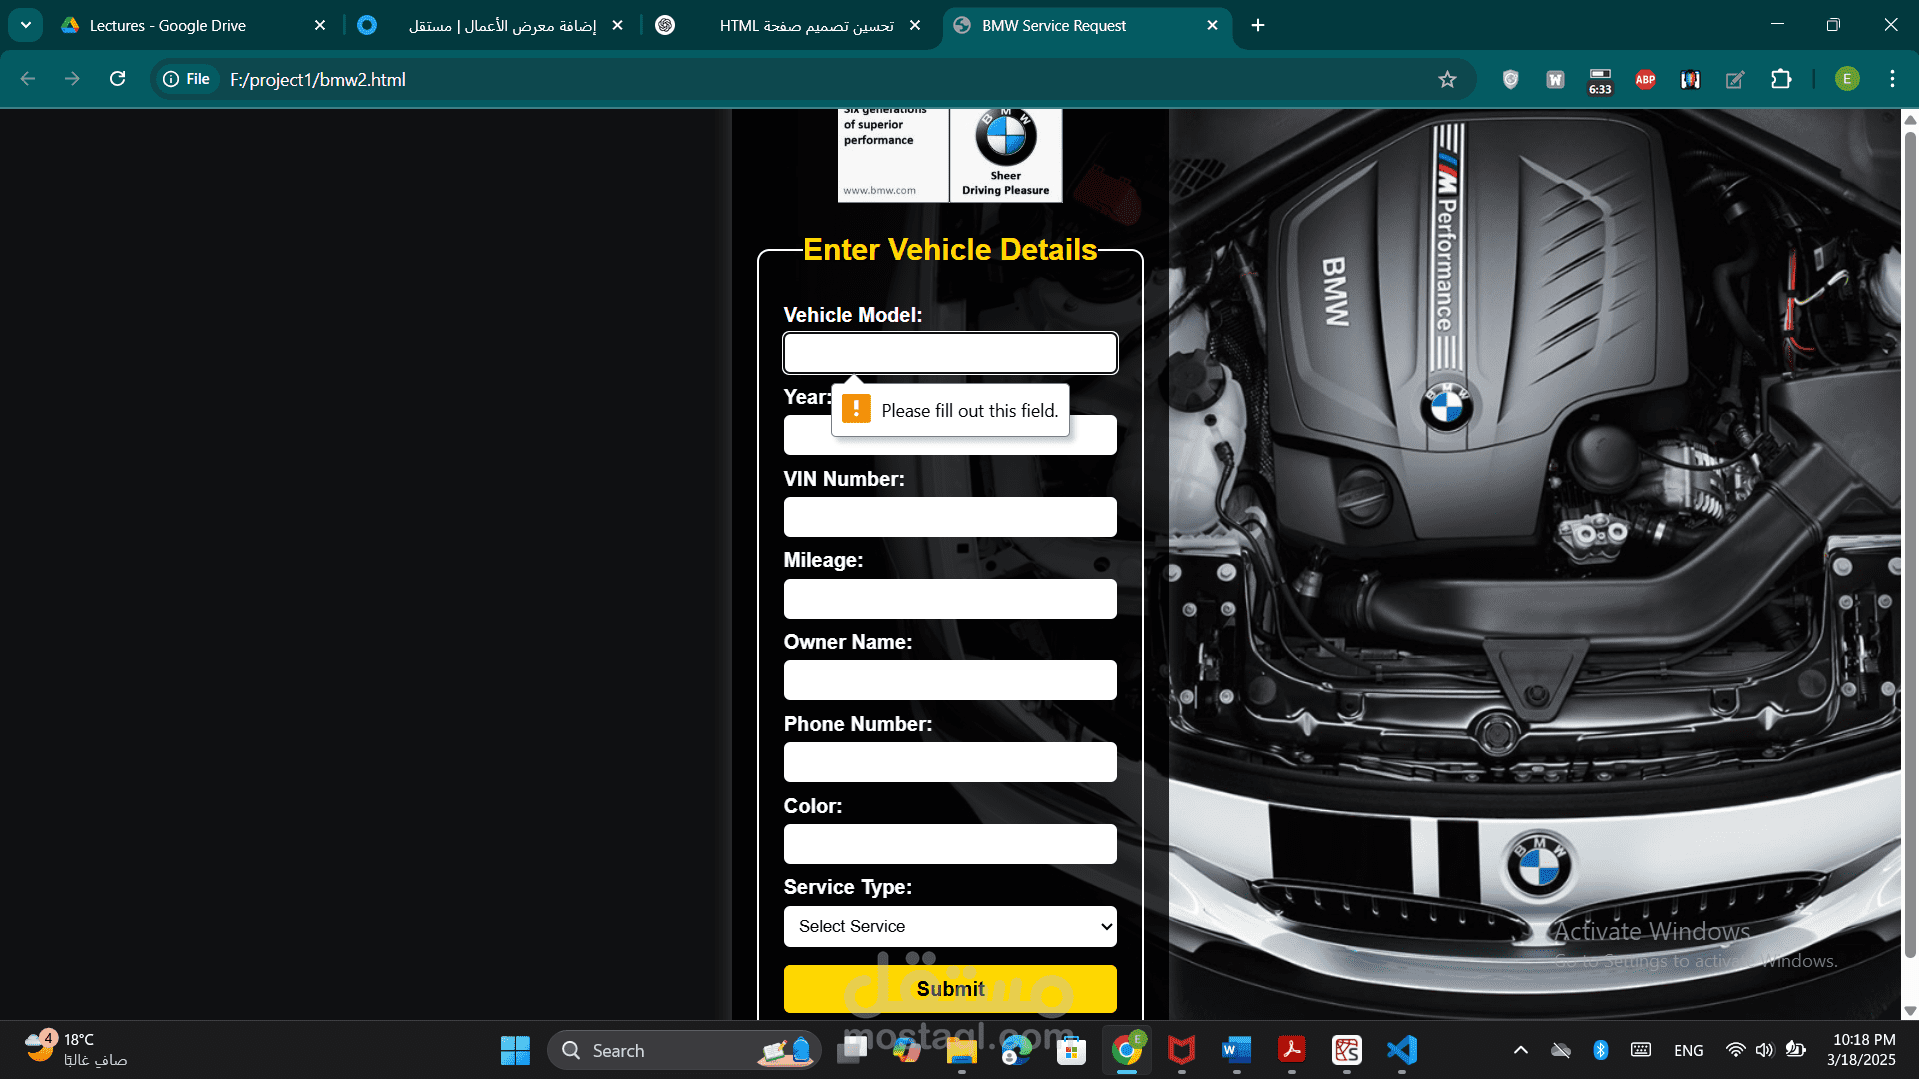Open File Explorer from the taskbar

962,1050
